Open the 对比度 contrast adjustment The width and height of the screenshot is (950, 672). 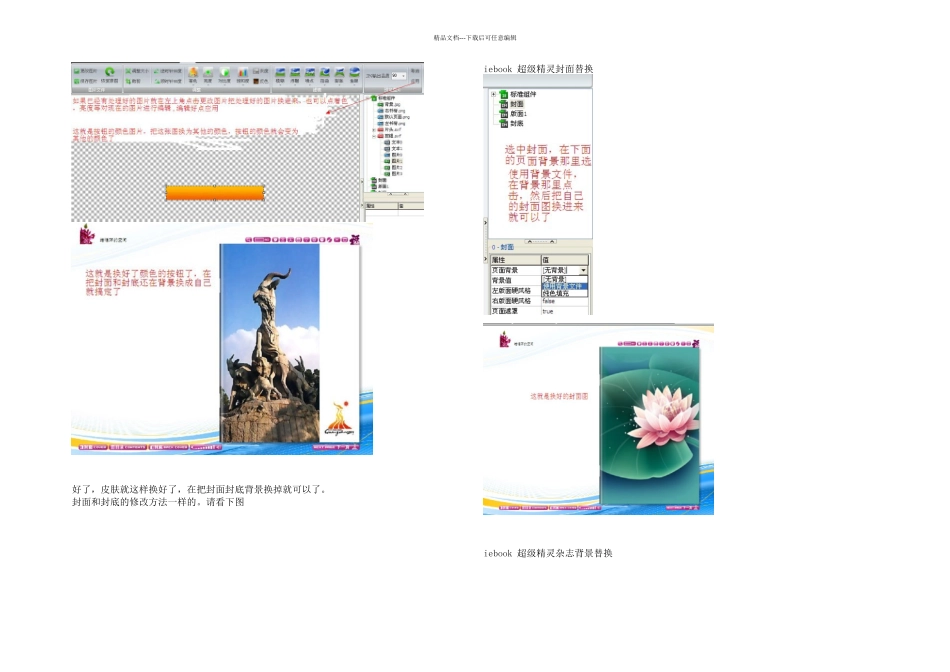[x=225, y=75]
